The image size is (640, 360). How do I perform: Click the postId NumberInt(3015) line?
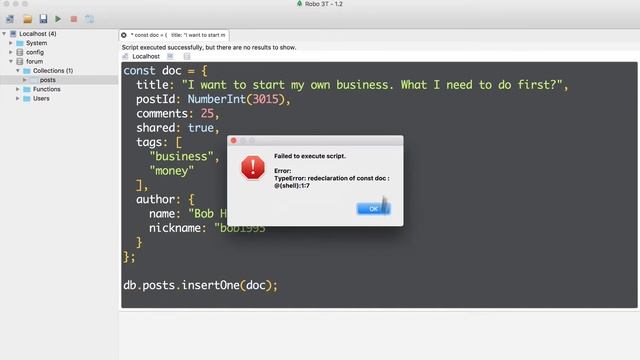[213, 99]
